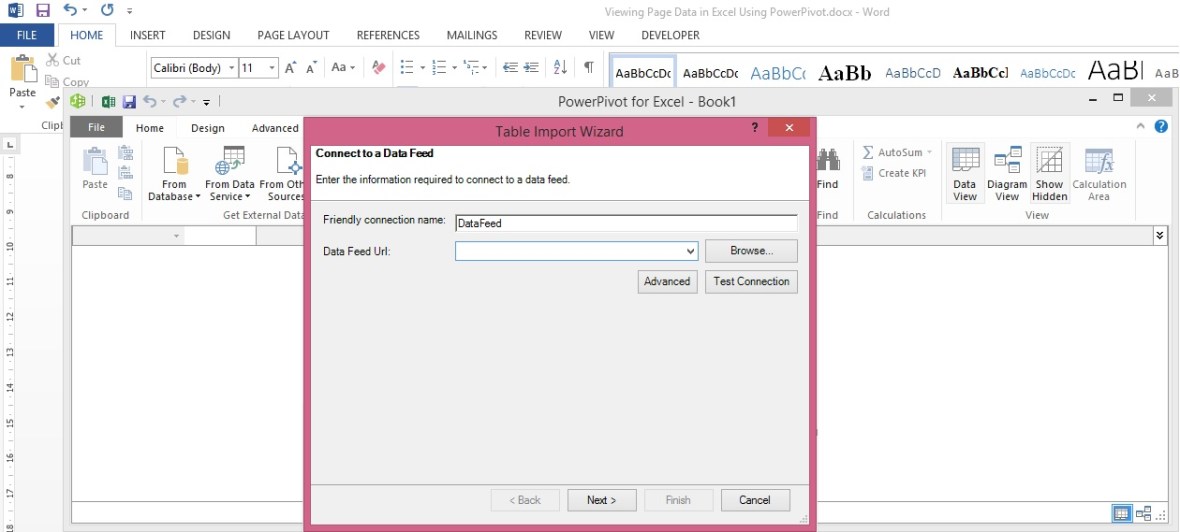This screenshot has height=532, width=1180.
Task: Switch to Diagram View in PowerPivot
Action: tap(1007, 174)
